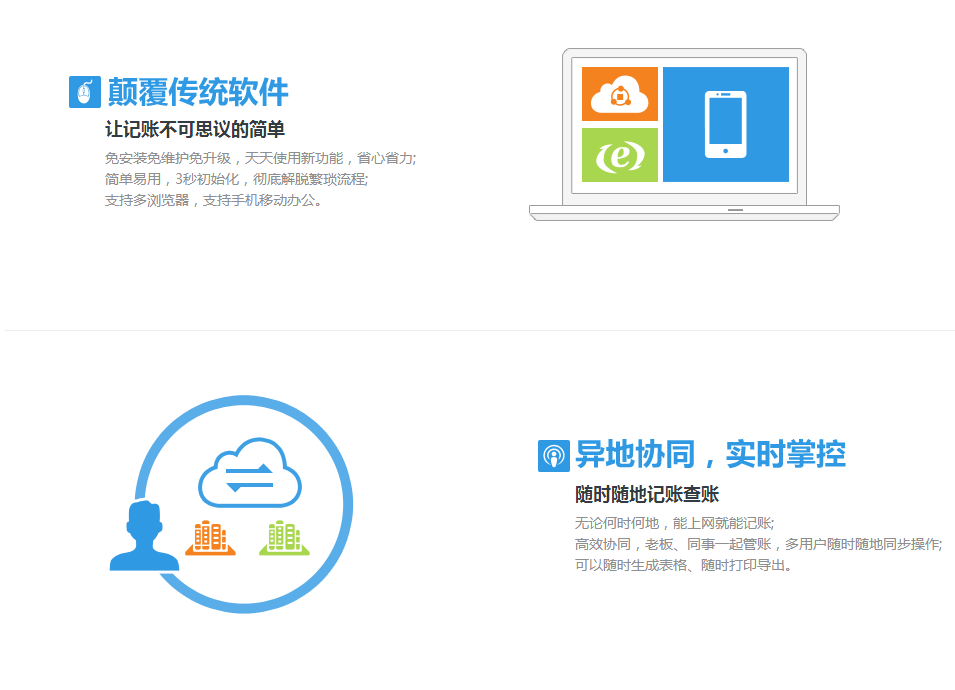This screenshot has height=690, width=955.
Task: Click the line starting 高效协同，老板、同事一起管账
Action: point(757,544)
